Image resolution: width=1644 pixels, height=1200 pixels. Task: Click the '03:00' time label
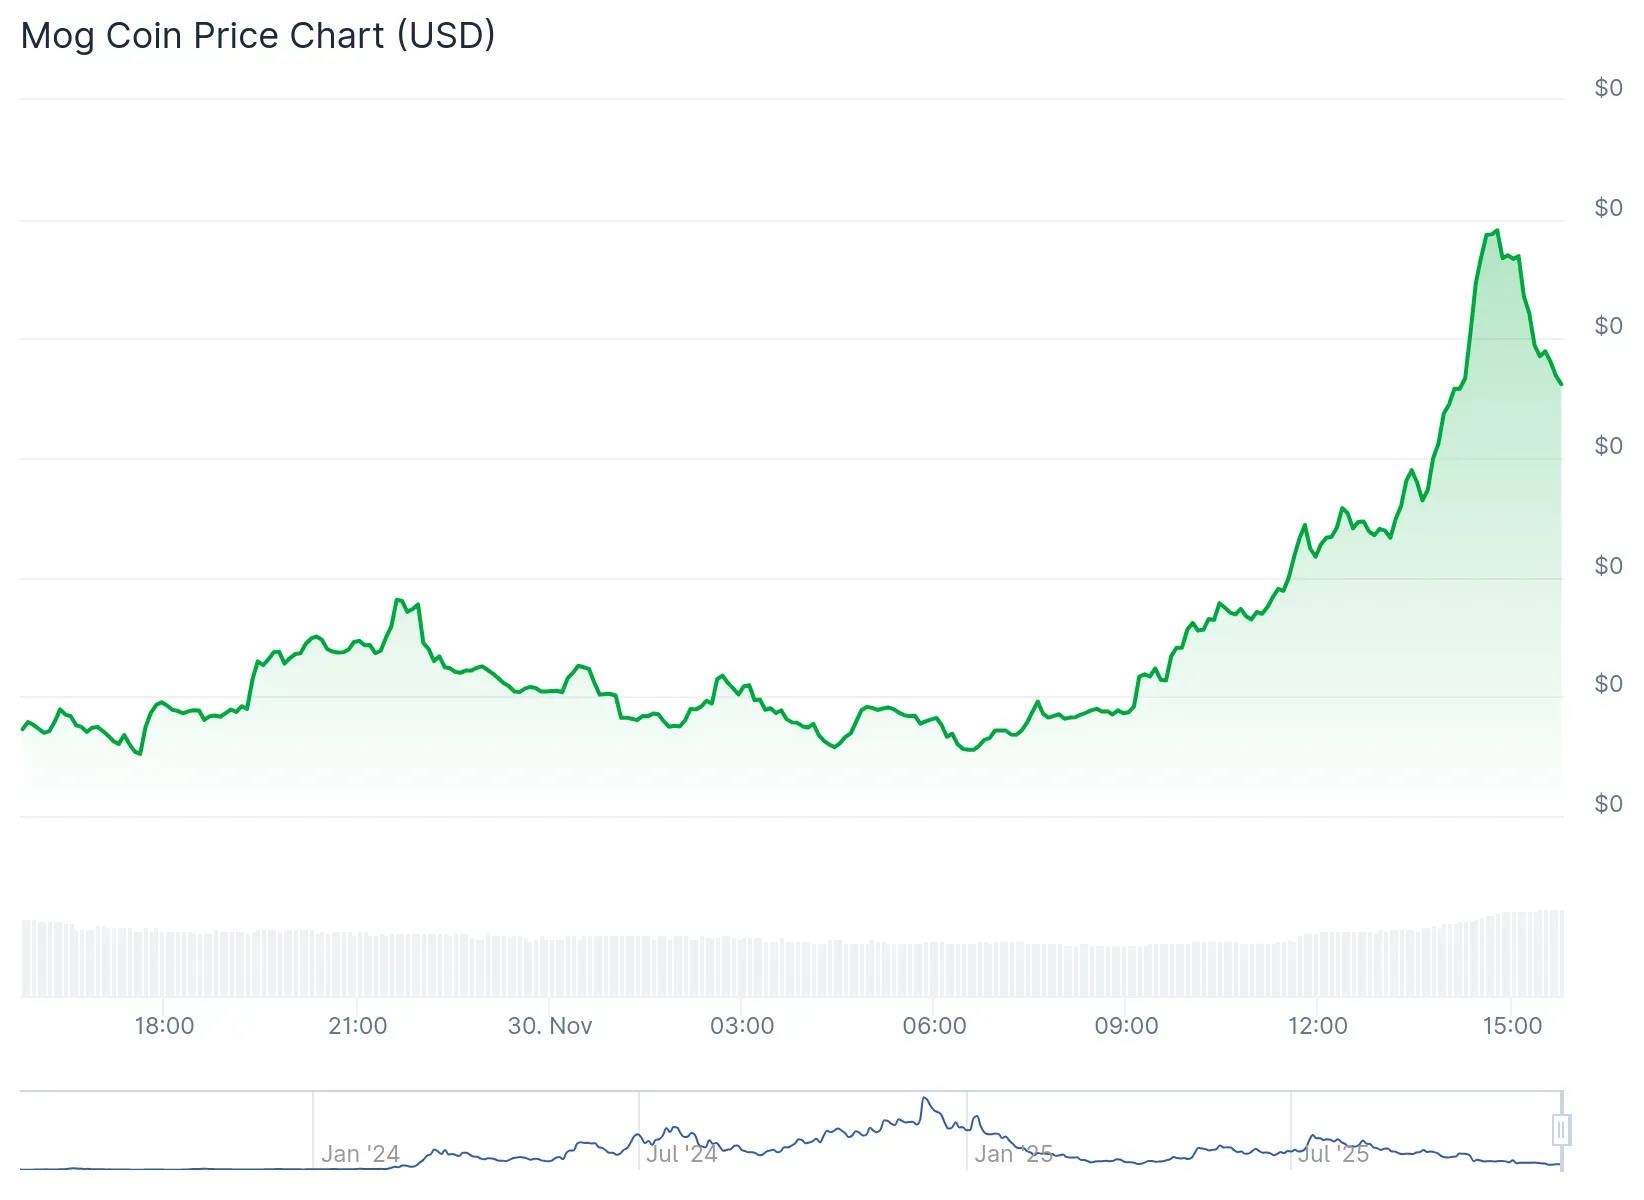744,1025
